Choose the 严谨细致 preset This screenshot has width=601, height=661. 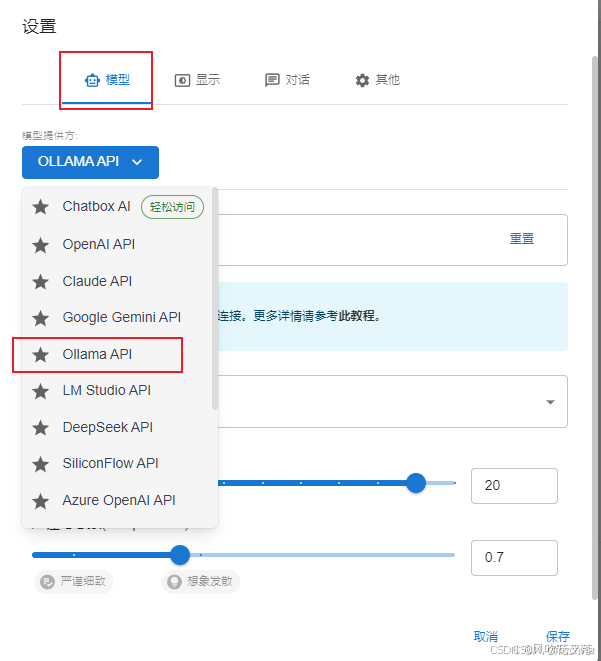click(x=74, y=582)
